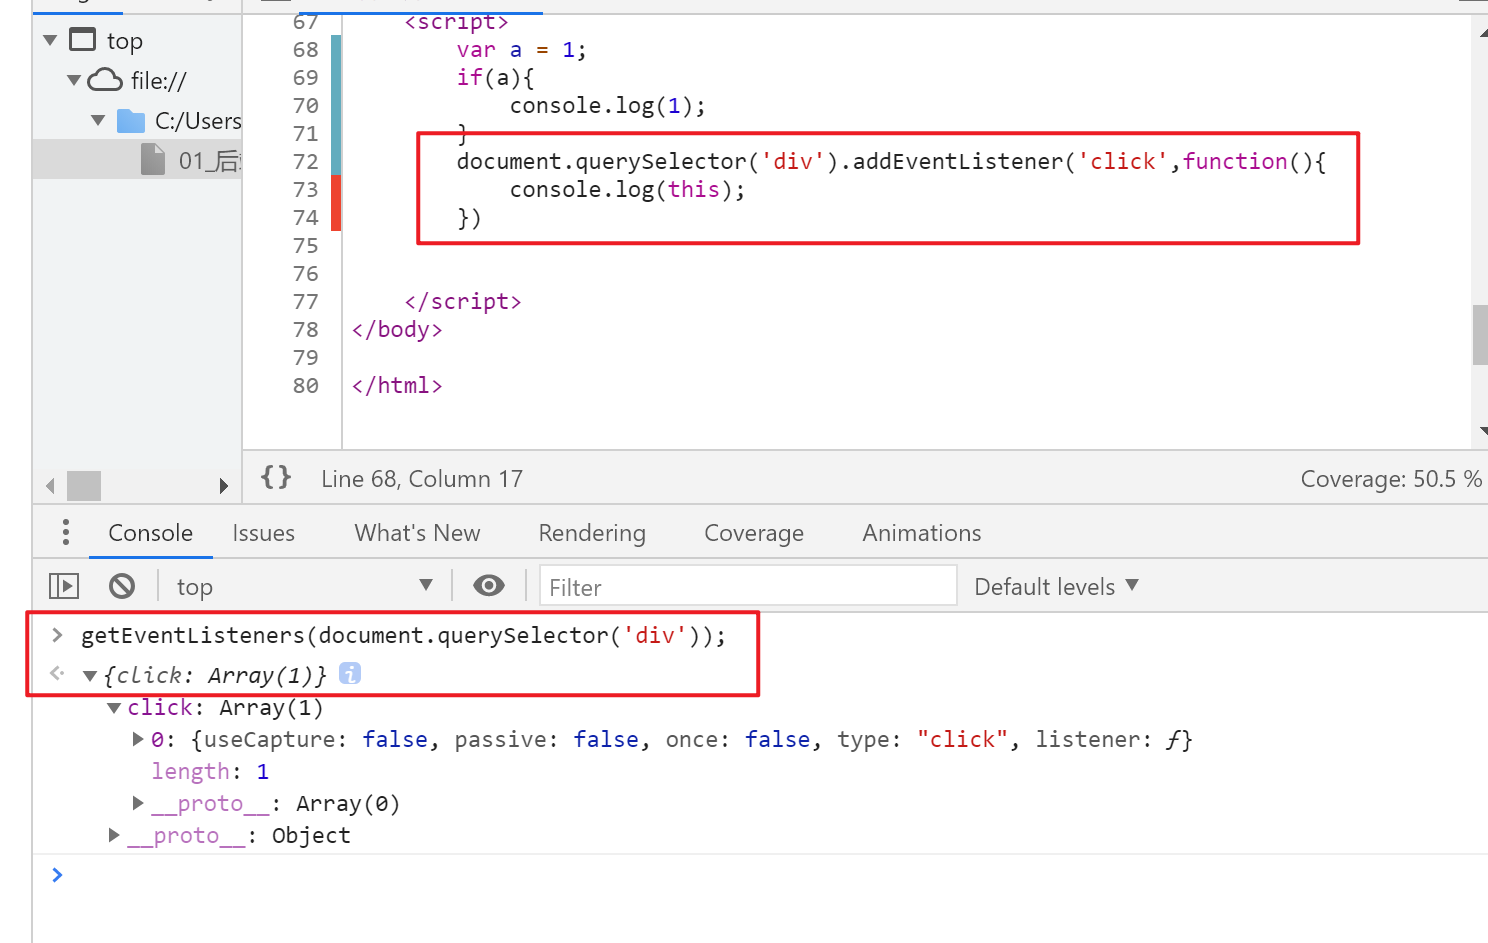Select the file:// origin label
This screenshot has width=1488, height=943.
pos(158,80)
